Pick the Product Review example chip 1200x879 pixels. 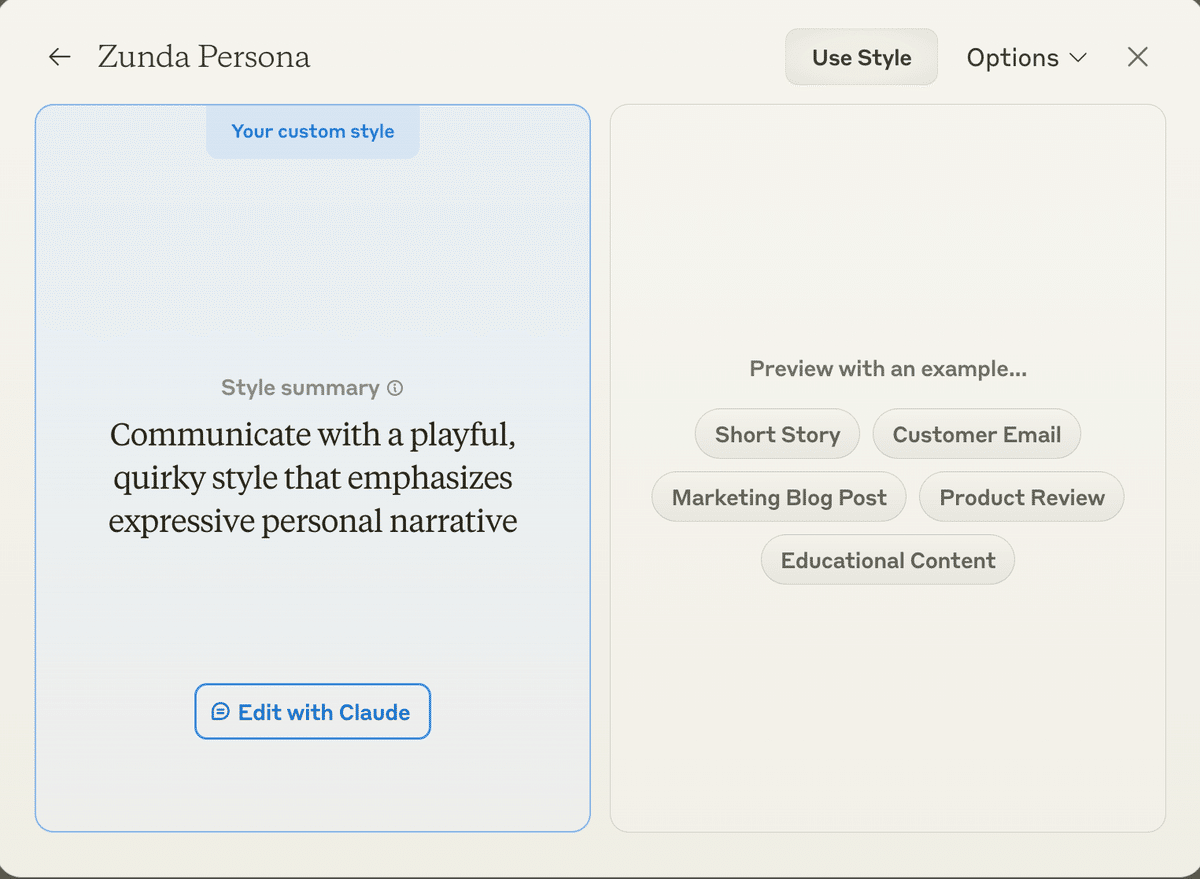1021,497
